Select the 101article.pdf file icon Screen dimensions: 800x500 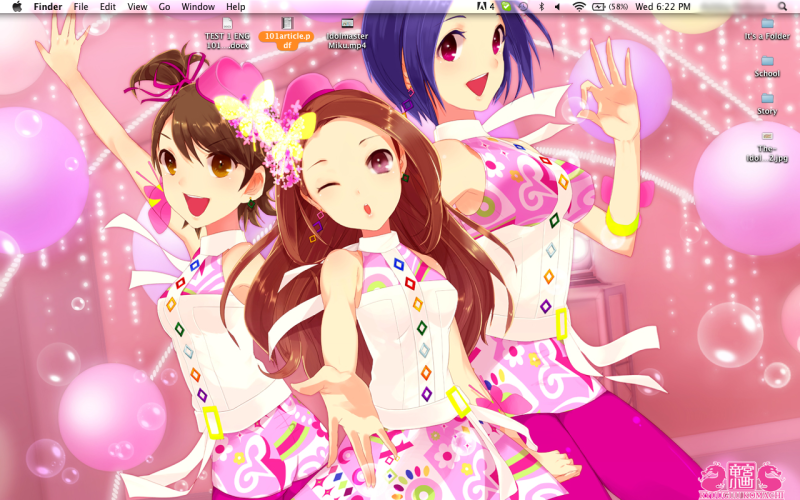[287, 23]
